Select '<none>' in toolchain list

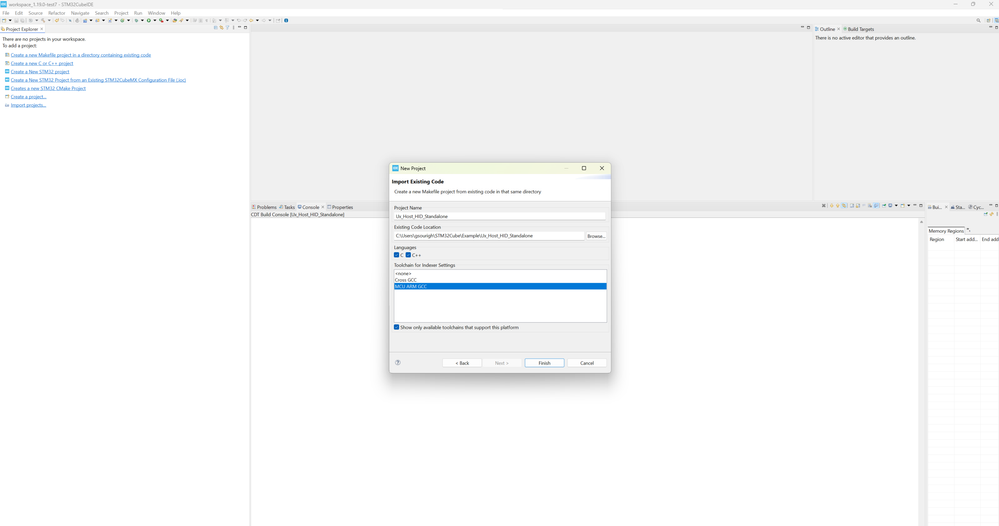point(500,274)
